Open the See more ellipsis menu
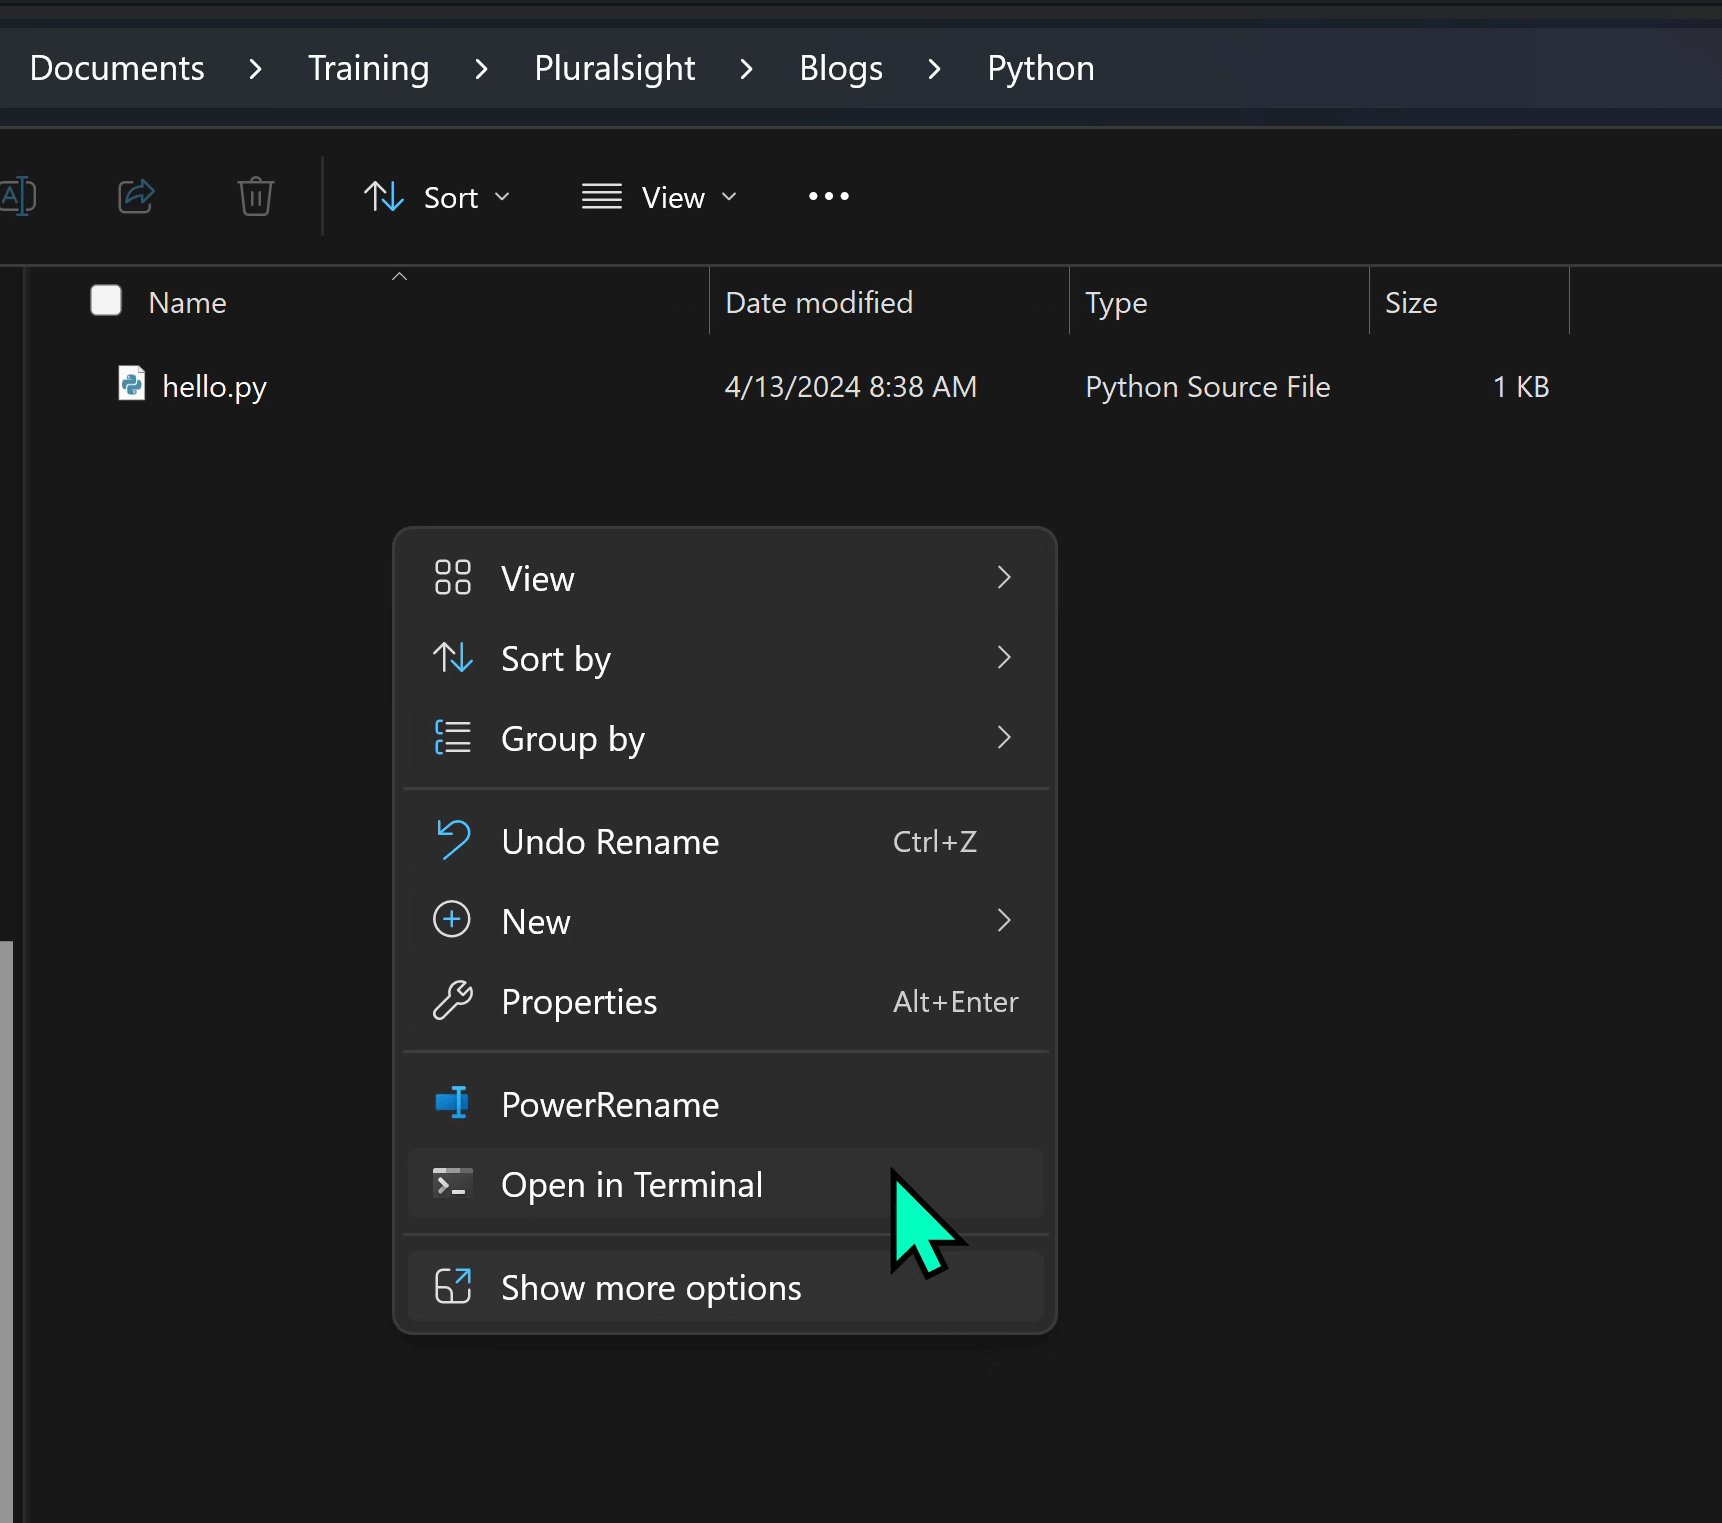Image resolution: width=1722 pixels, height=1523 pixels. tap(829, 196)
